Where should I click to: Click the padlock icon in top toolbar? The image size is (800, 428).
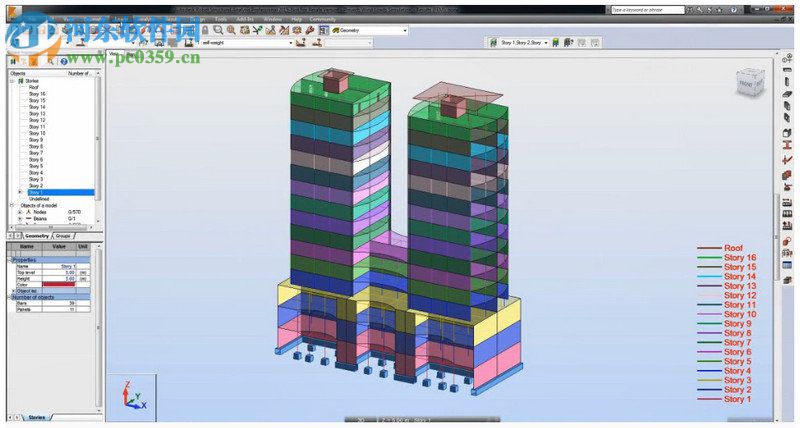coord(205,30)
